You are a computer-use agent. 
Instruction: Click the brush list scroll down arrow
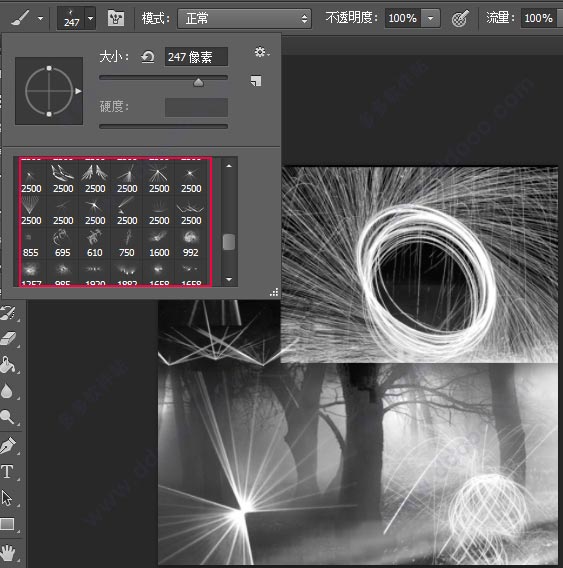pyautogui.click(x=229, y=279)
